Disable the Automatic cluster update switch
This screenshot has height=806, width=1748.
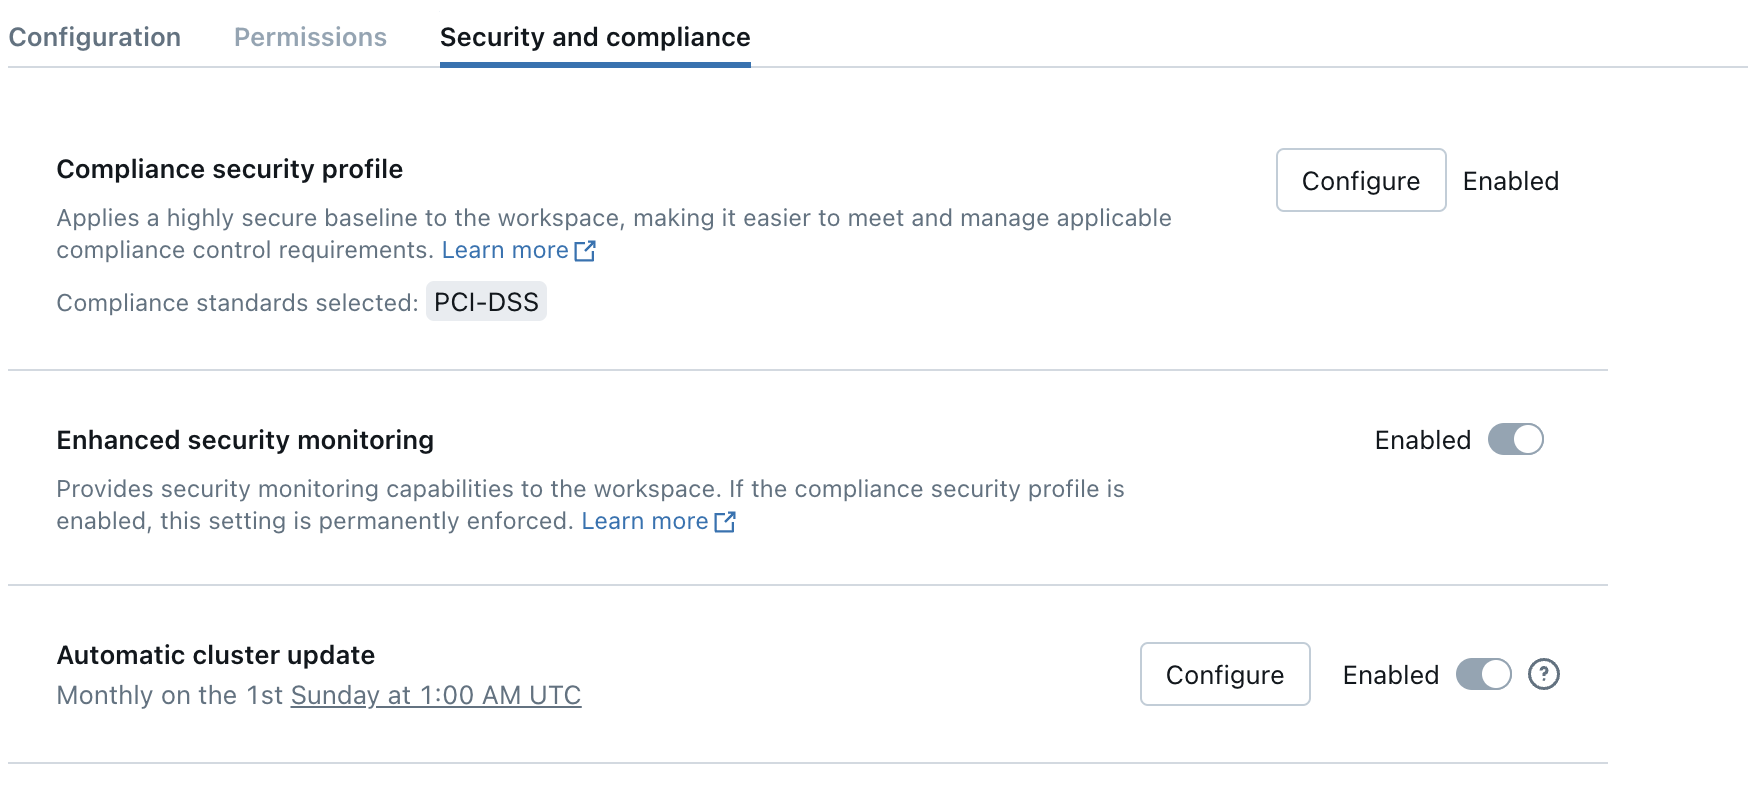click(x=1483, y=675)
